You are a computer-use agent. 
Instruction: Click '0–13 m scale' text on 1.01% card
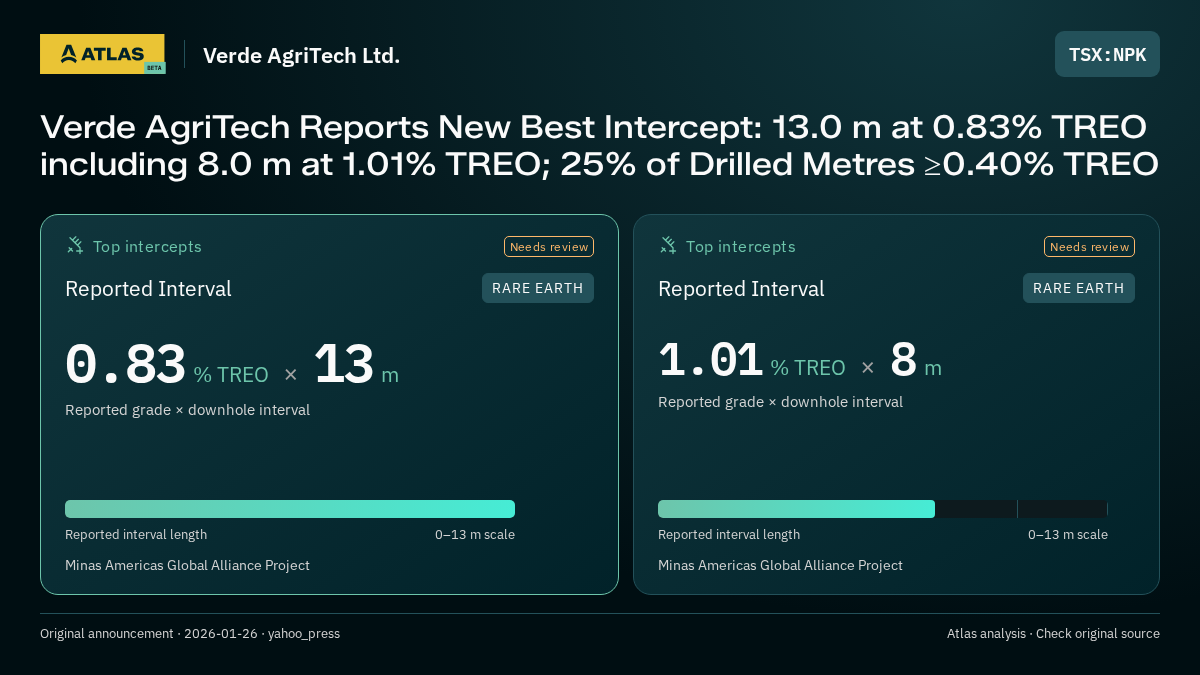click(x=1068, y=535)
